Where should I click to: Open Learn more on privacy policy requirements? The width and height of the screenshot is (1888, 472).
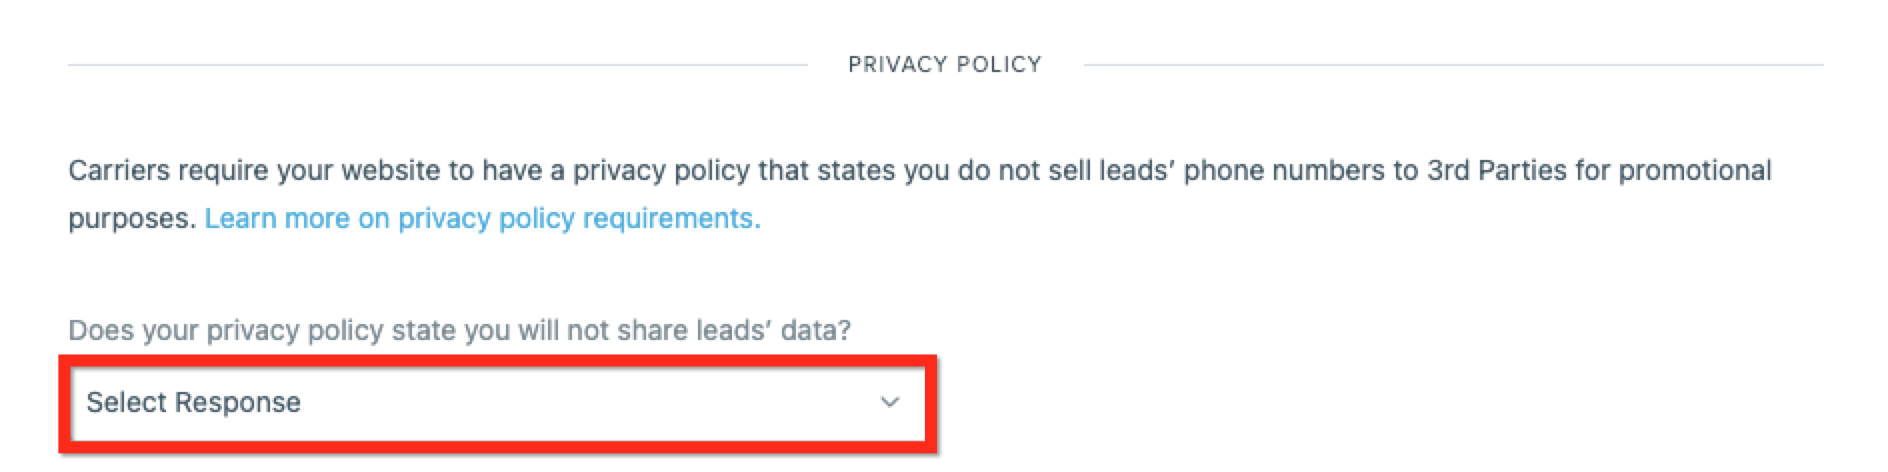pos(482,219)
